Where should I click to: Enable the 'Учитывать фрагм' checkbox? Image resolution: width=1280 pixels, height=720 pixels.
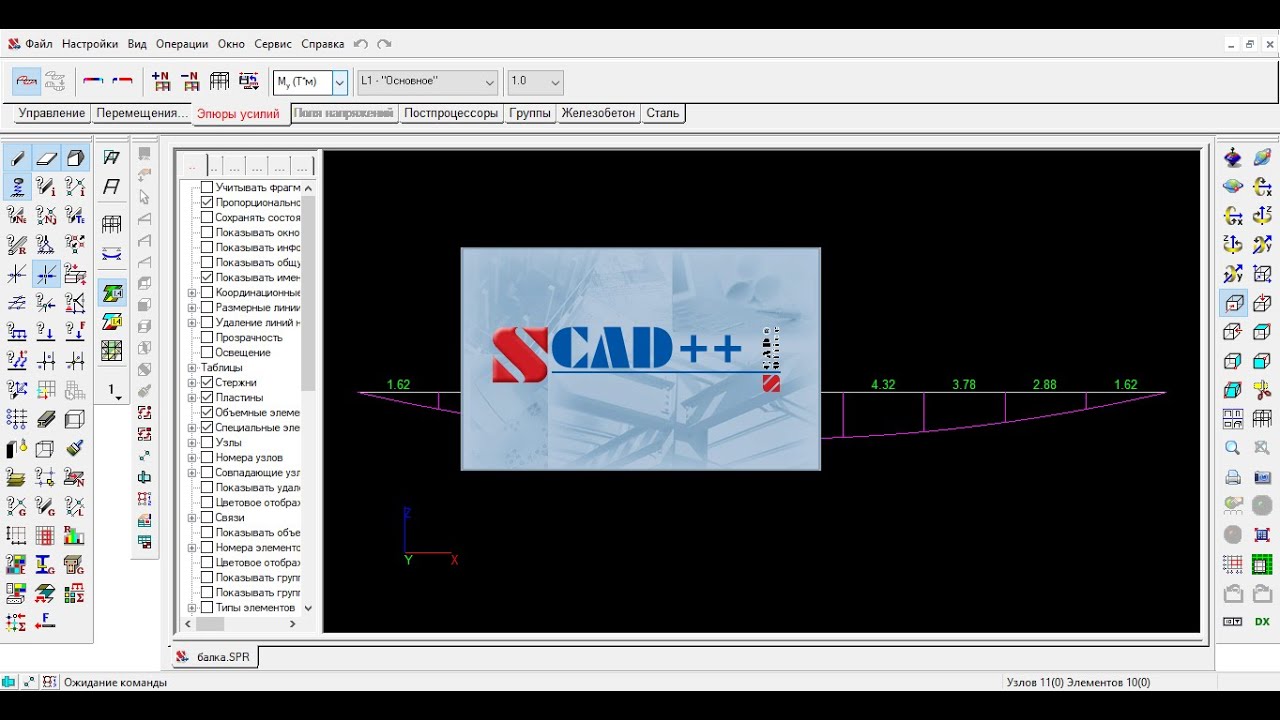click(x=207, y=187)
